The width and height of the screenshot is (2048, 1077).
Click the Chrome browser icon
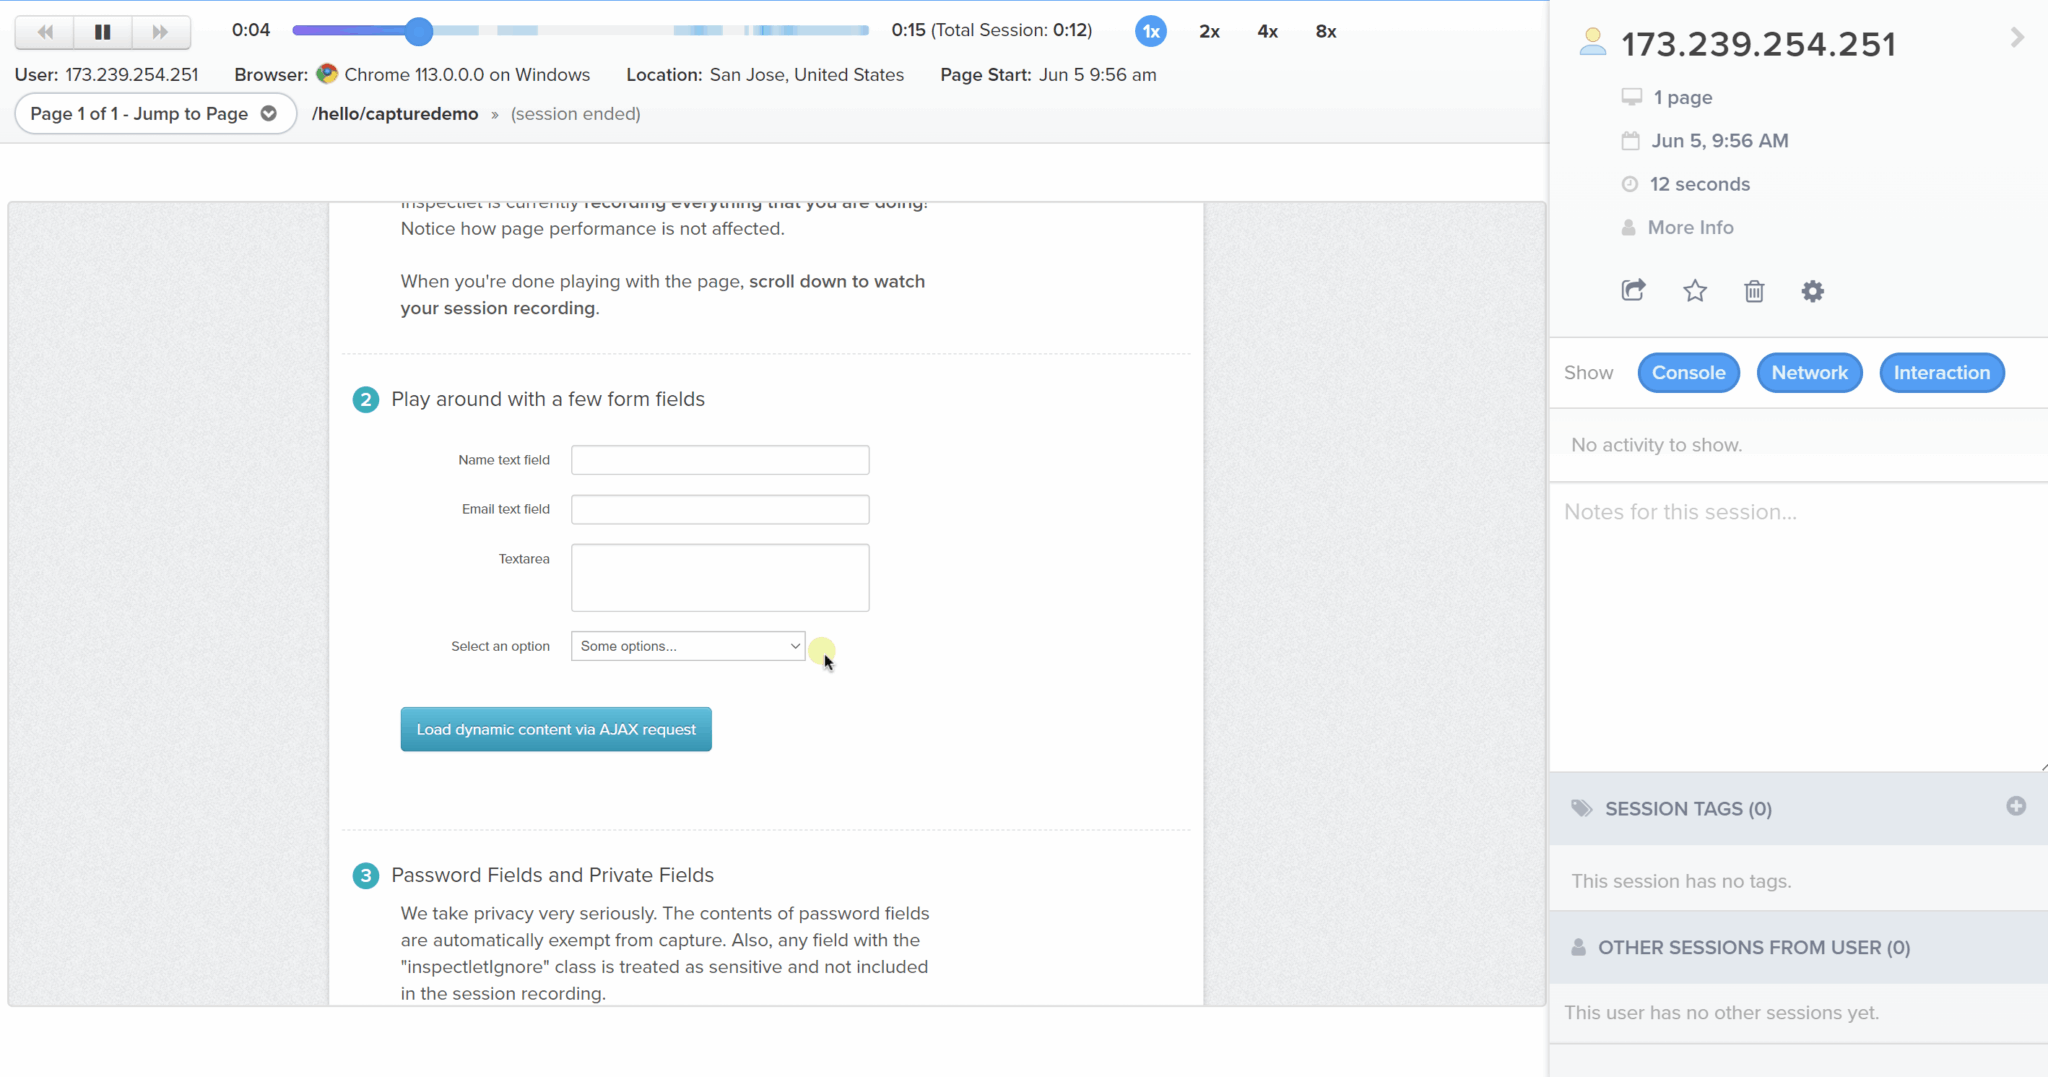pos(326,74)
